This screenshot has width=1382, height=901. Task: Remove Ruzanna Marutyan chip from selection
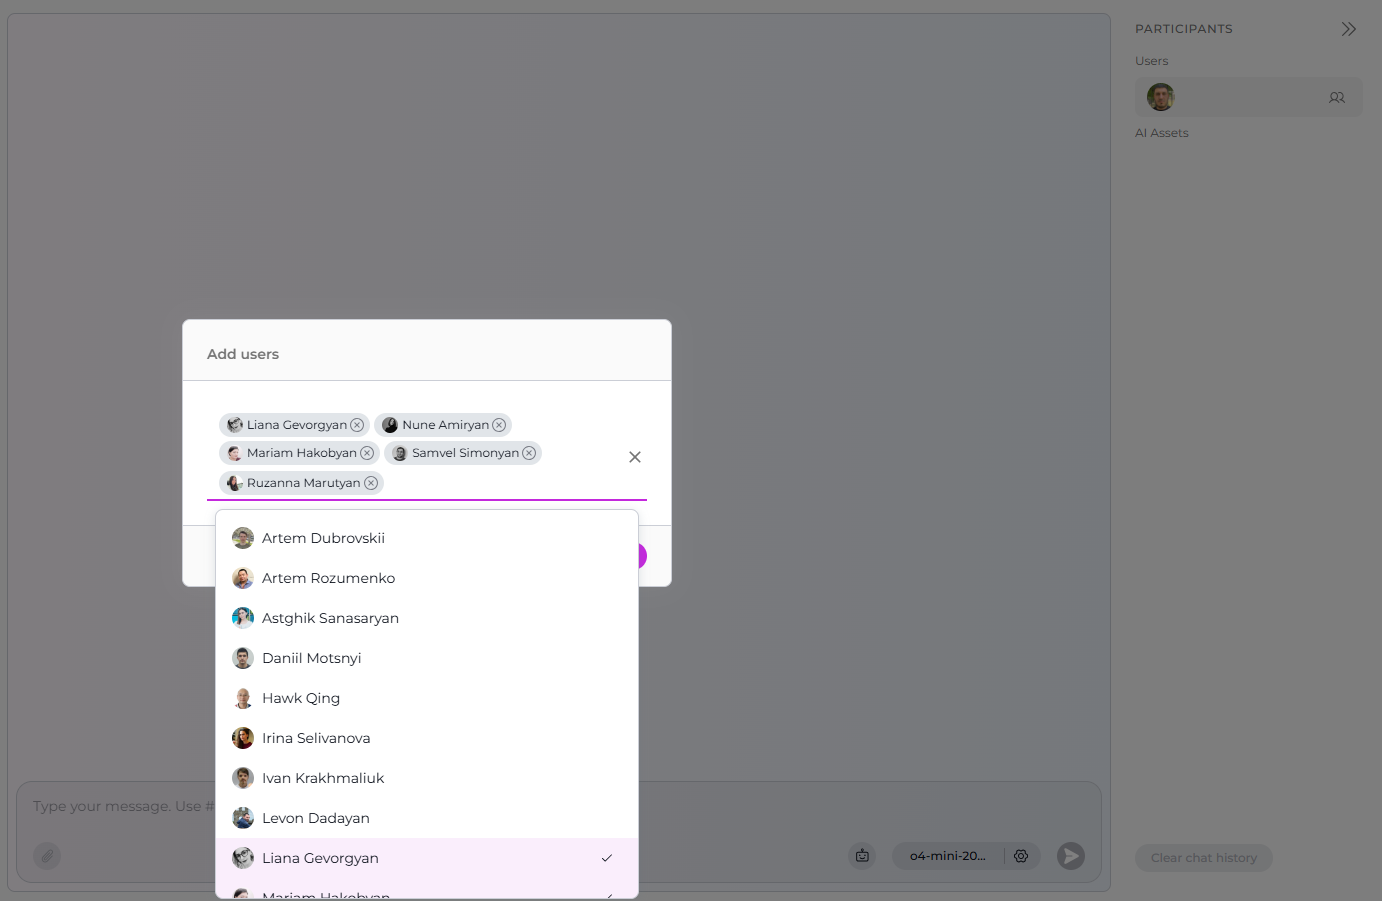371,483
